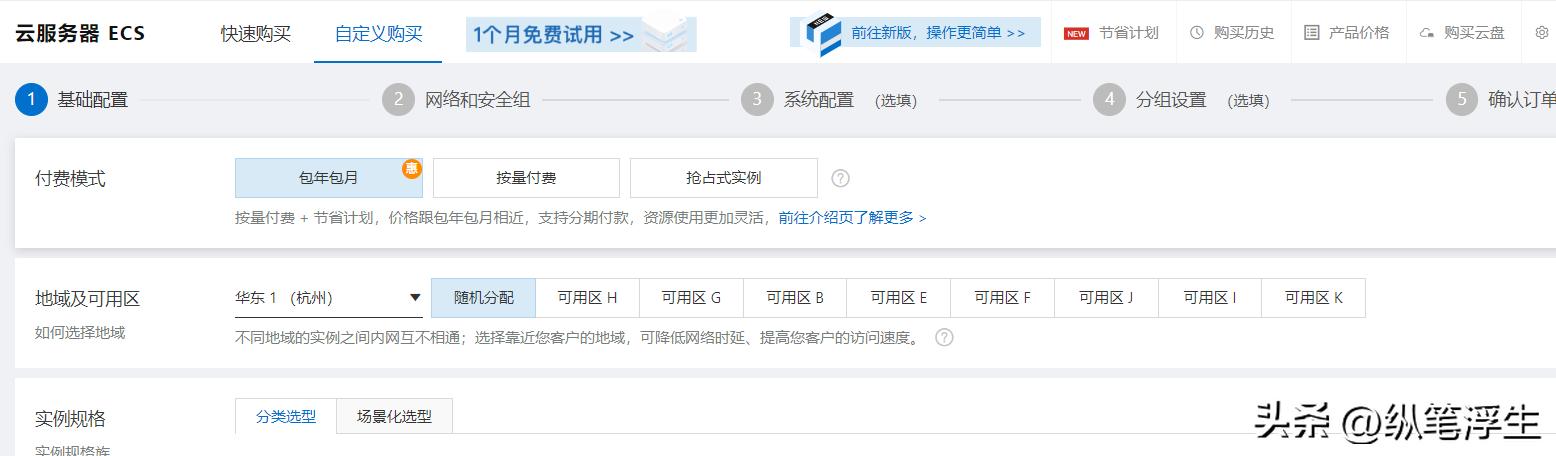Viewport: 1556px width, 456px height.
Task: Click the 云服务器 ECS title
Action: [80, 33]
